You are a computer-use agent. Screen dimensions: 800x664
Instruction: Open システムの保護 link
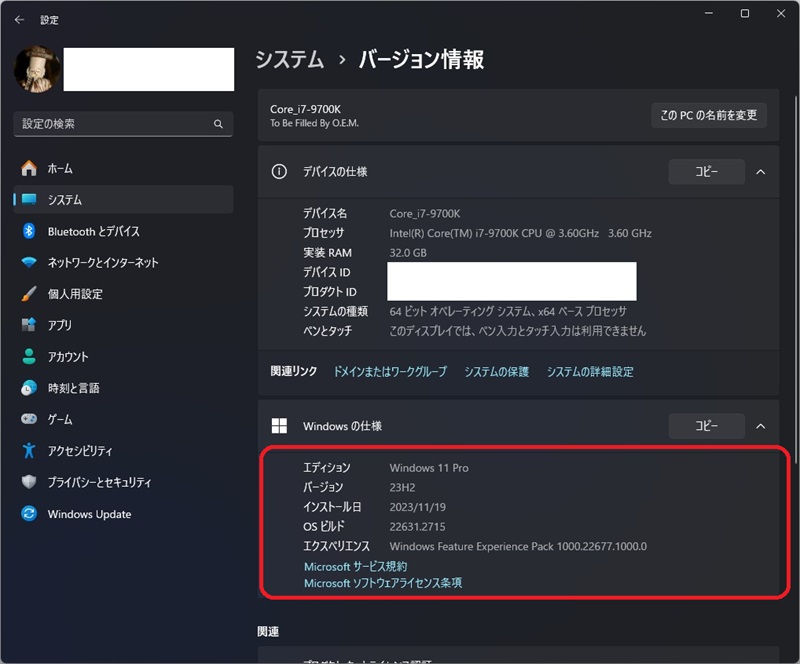496,372
